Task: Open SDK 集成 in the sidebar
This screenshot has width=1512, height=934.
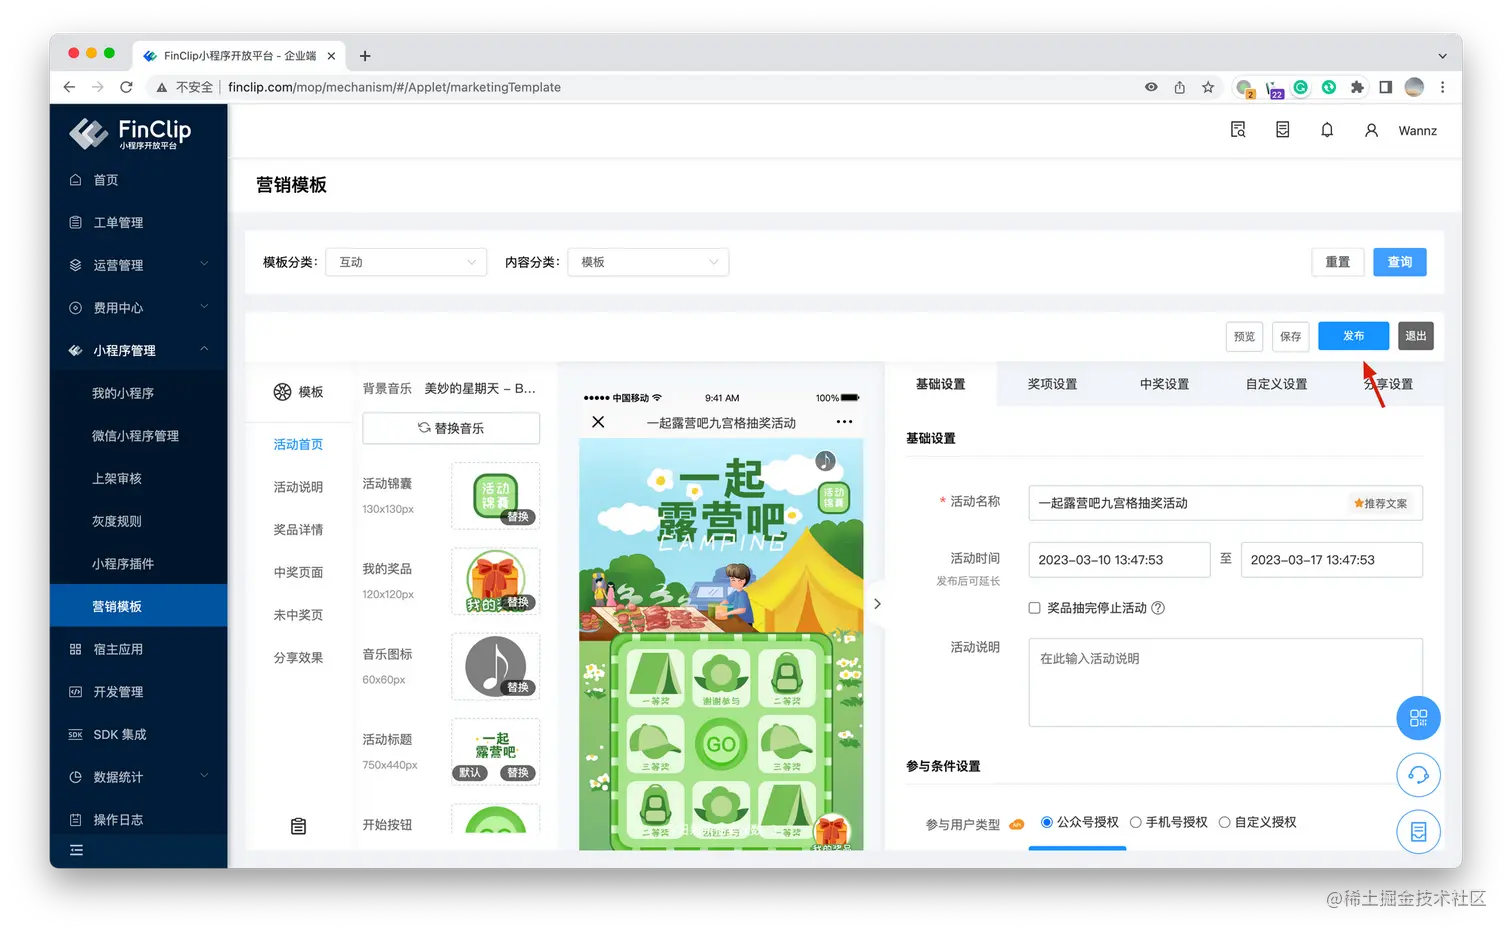Action: 138,735
